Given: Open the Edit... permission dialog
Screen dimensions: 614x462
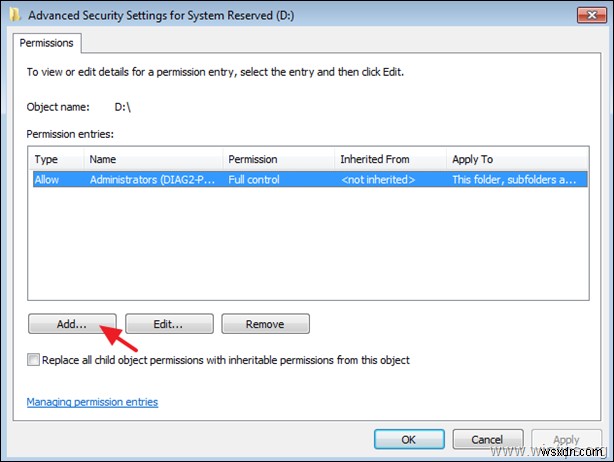Looking at the screenshot, I should (169, 324).
